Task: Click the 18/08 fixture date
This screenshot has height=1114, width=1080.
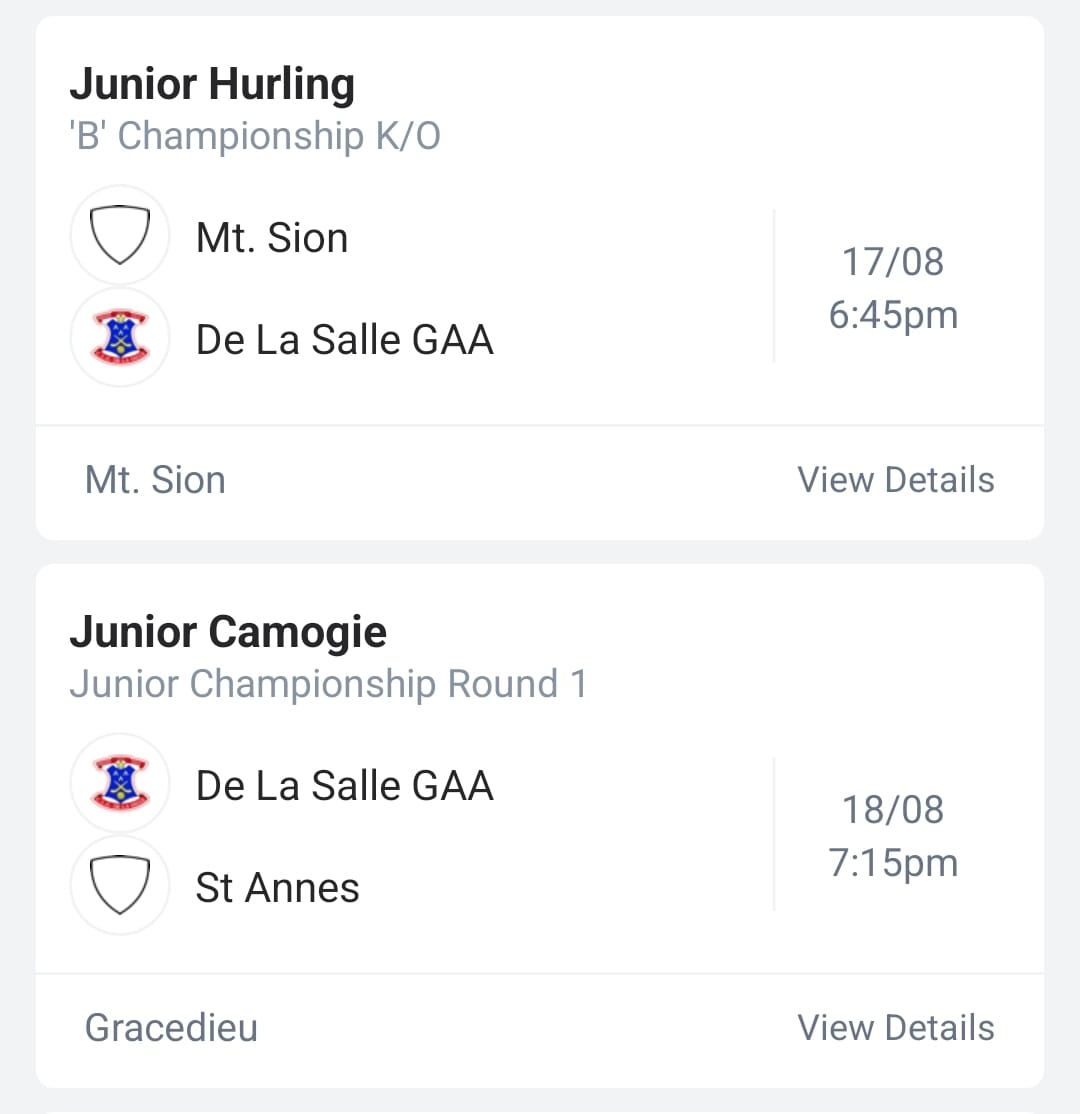Action: click(x=893, y=809)
